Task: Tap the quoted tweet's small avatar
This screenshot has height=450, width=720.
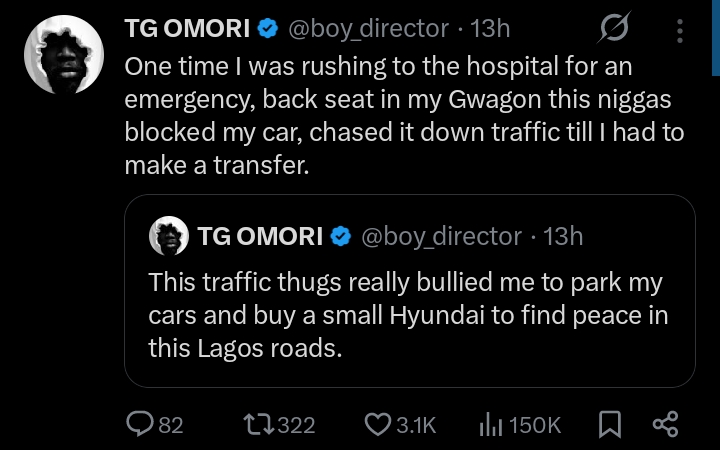Action: 169,236
